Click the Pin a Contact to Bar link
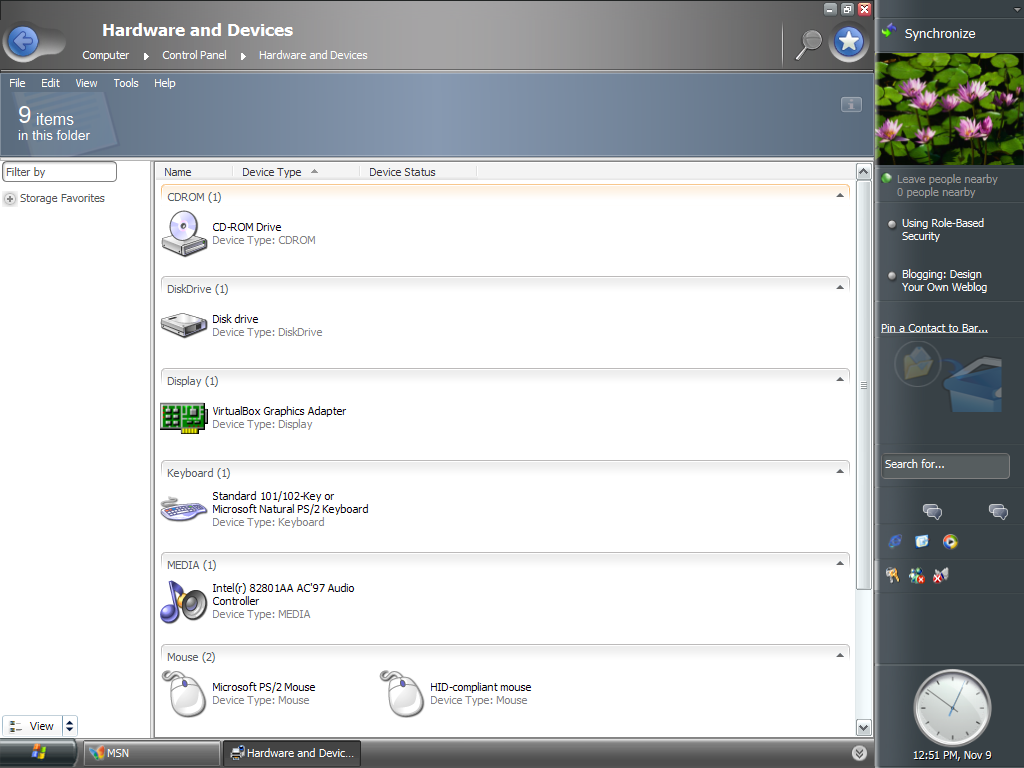The image size is (1024, 768). 934,328
